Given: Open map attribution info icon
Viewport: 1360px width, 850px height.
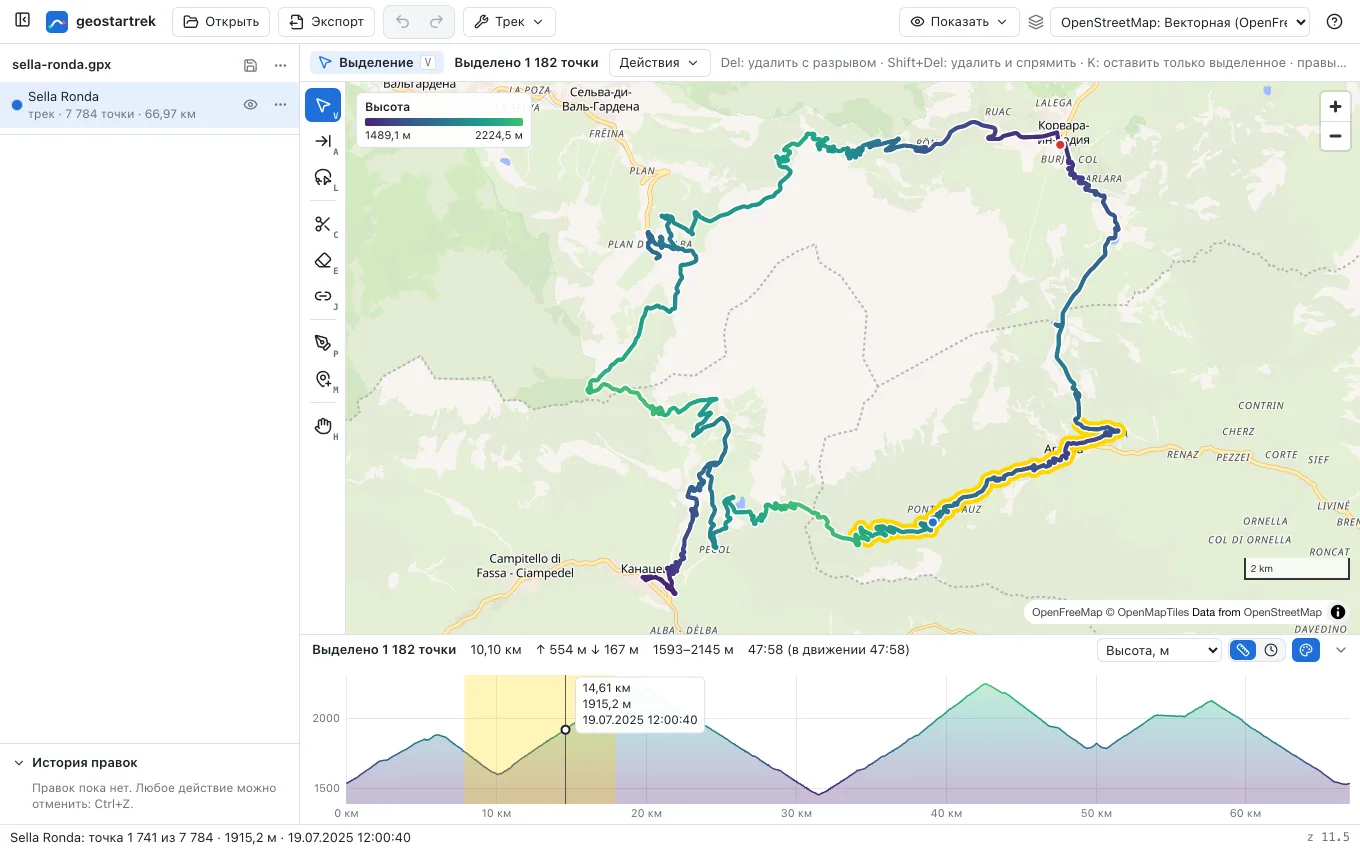Looking at the screenshot, I should pos(1338,612).
